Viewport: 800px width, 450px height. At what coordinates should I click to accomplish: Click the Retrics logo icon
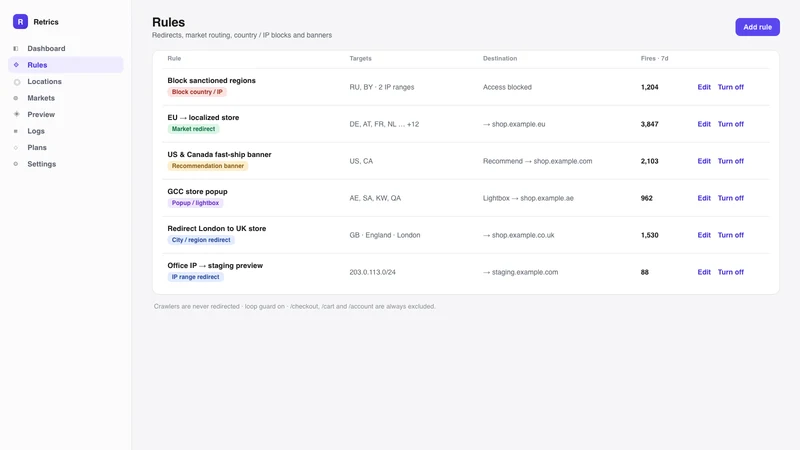pyautogui.click(x=20, y=21)
